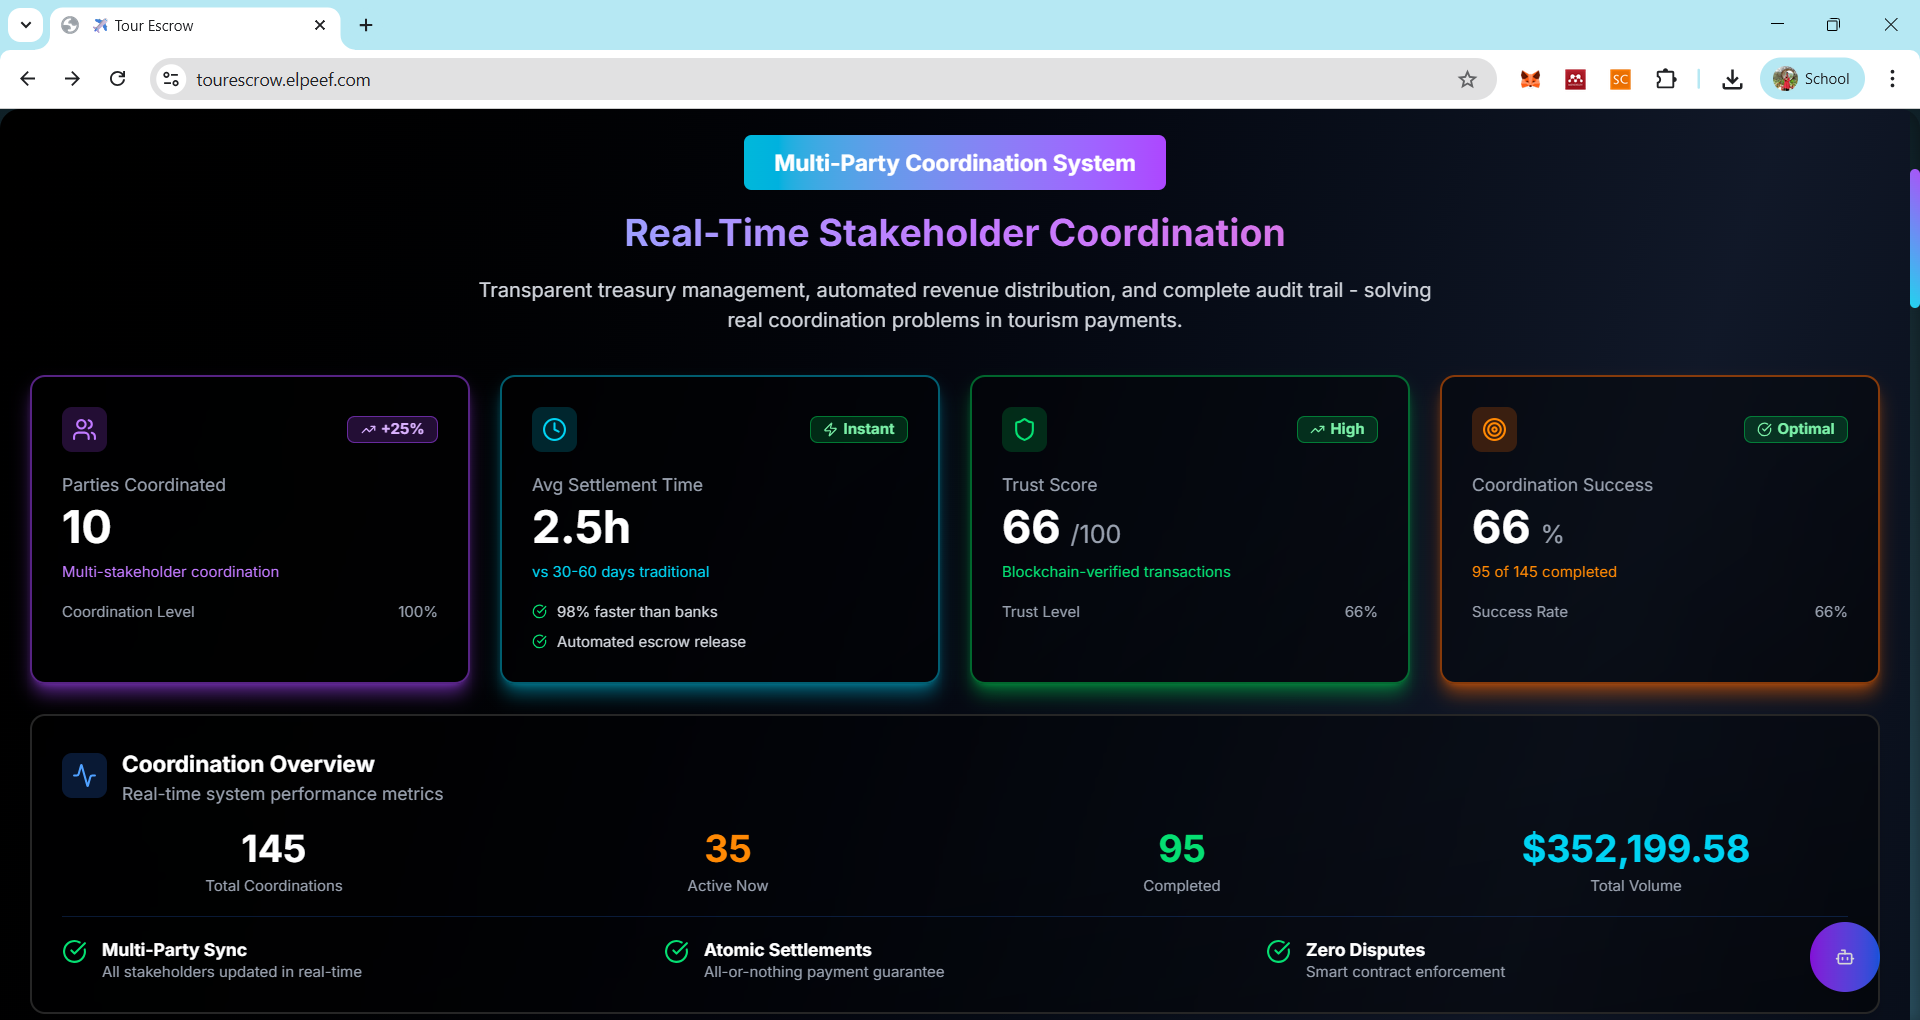Open the floating chatbot assistant button
This screenshot has height=1020, width=1920.
pyautogui.click(x=1844, y=957)
